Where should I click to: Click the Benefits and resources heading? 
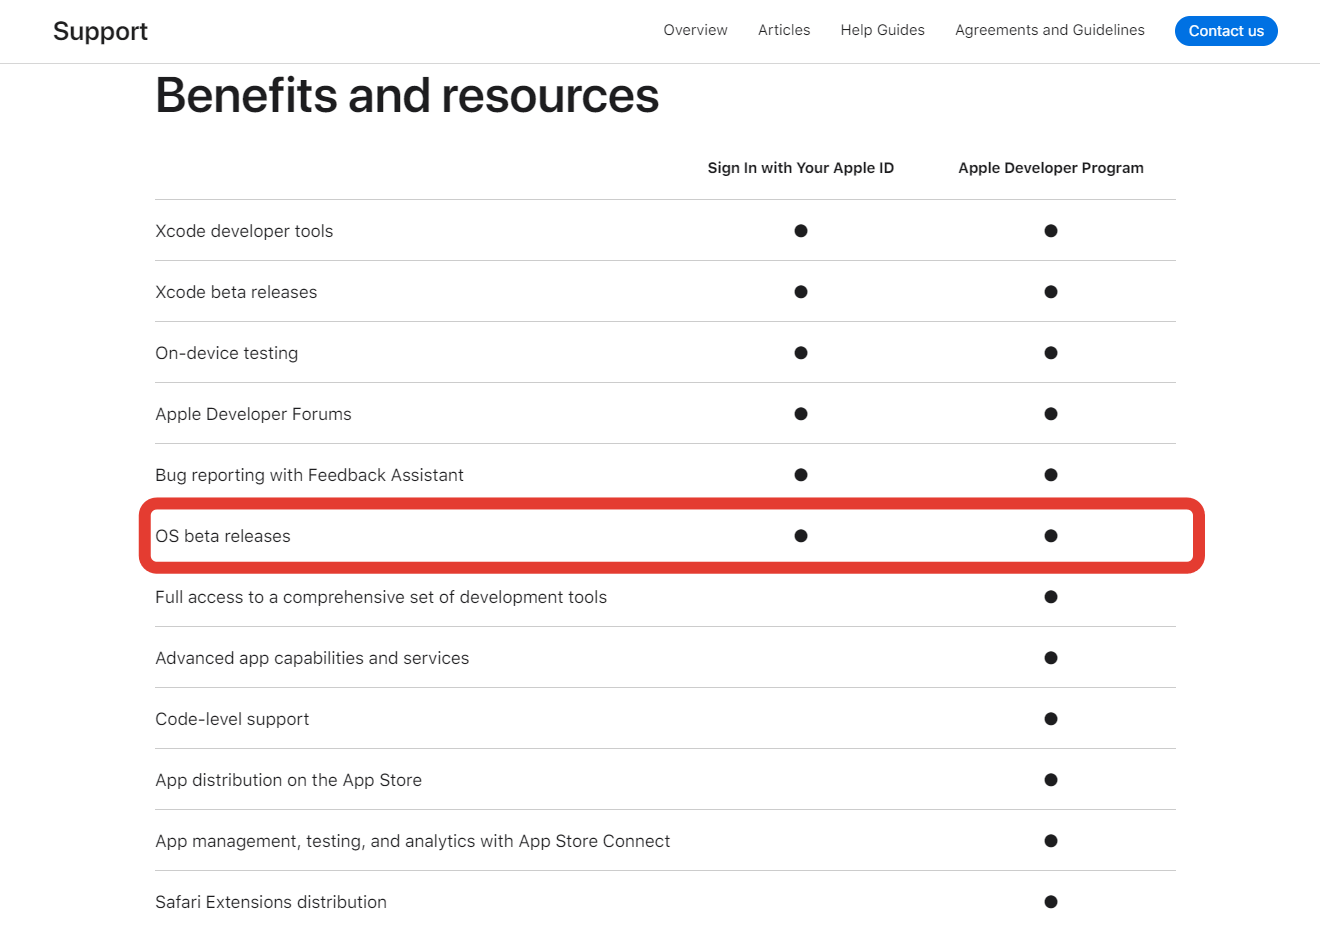[x=407, y=96]
